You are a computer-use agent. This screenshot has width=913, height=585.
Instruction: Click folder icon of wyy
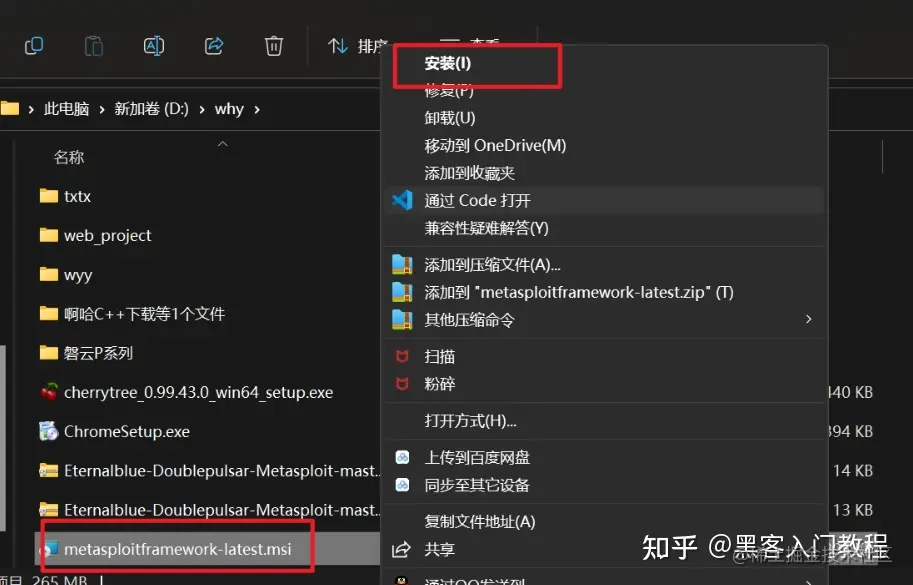(49, 274)
